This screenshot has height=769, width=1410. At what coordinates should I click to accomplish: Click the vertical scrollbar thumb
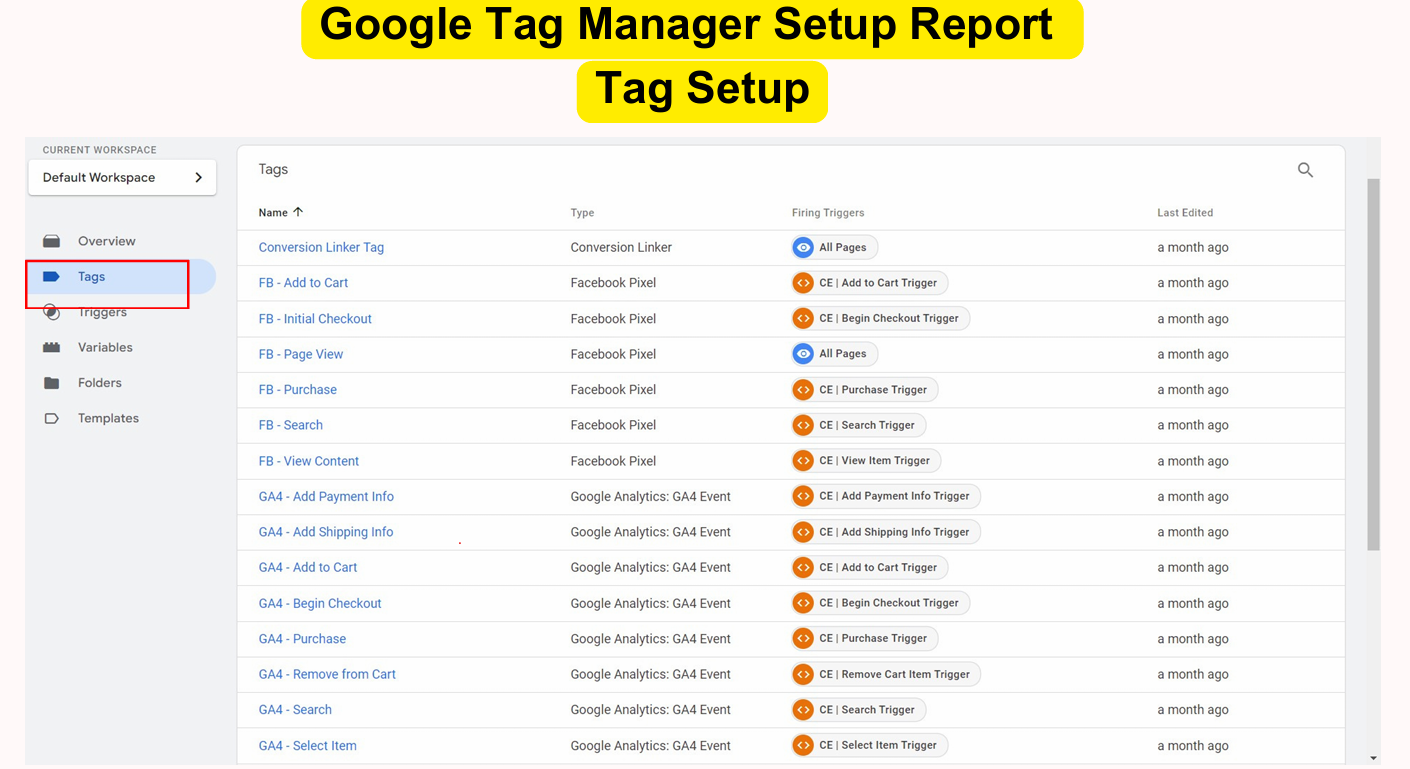(x=1373, y=365)
